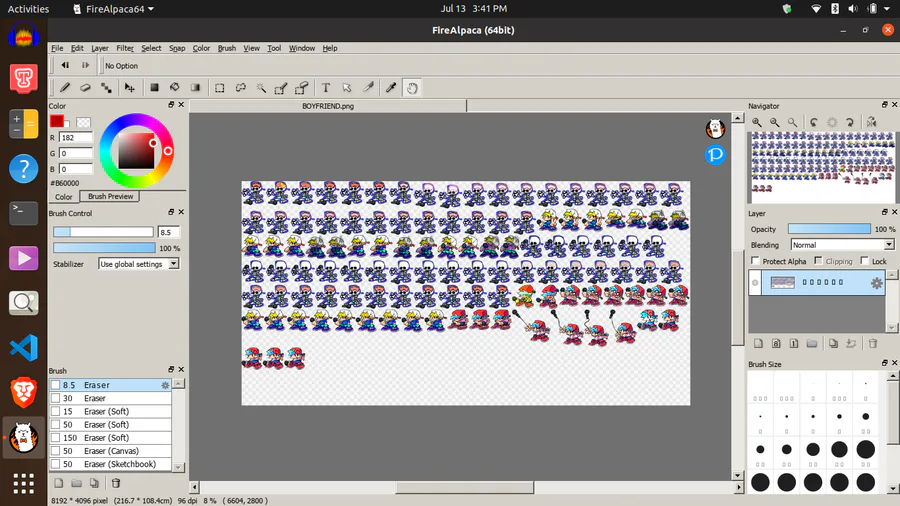Duplicate the current layer
The image size is (900, 506).
[x=833, y=343]
